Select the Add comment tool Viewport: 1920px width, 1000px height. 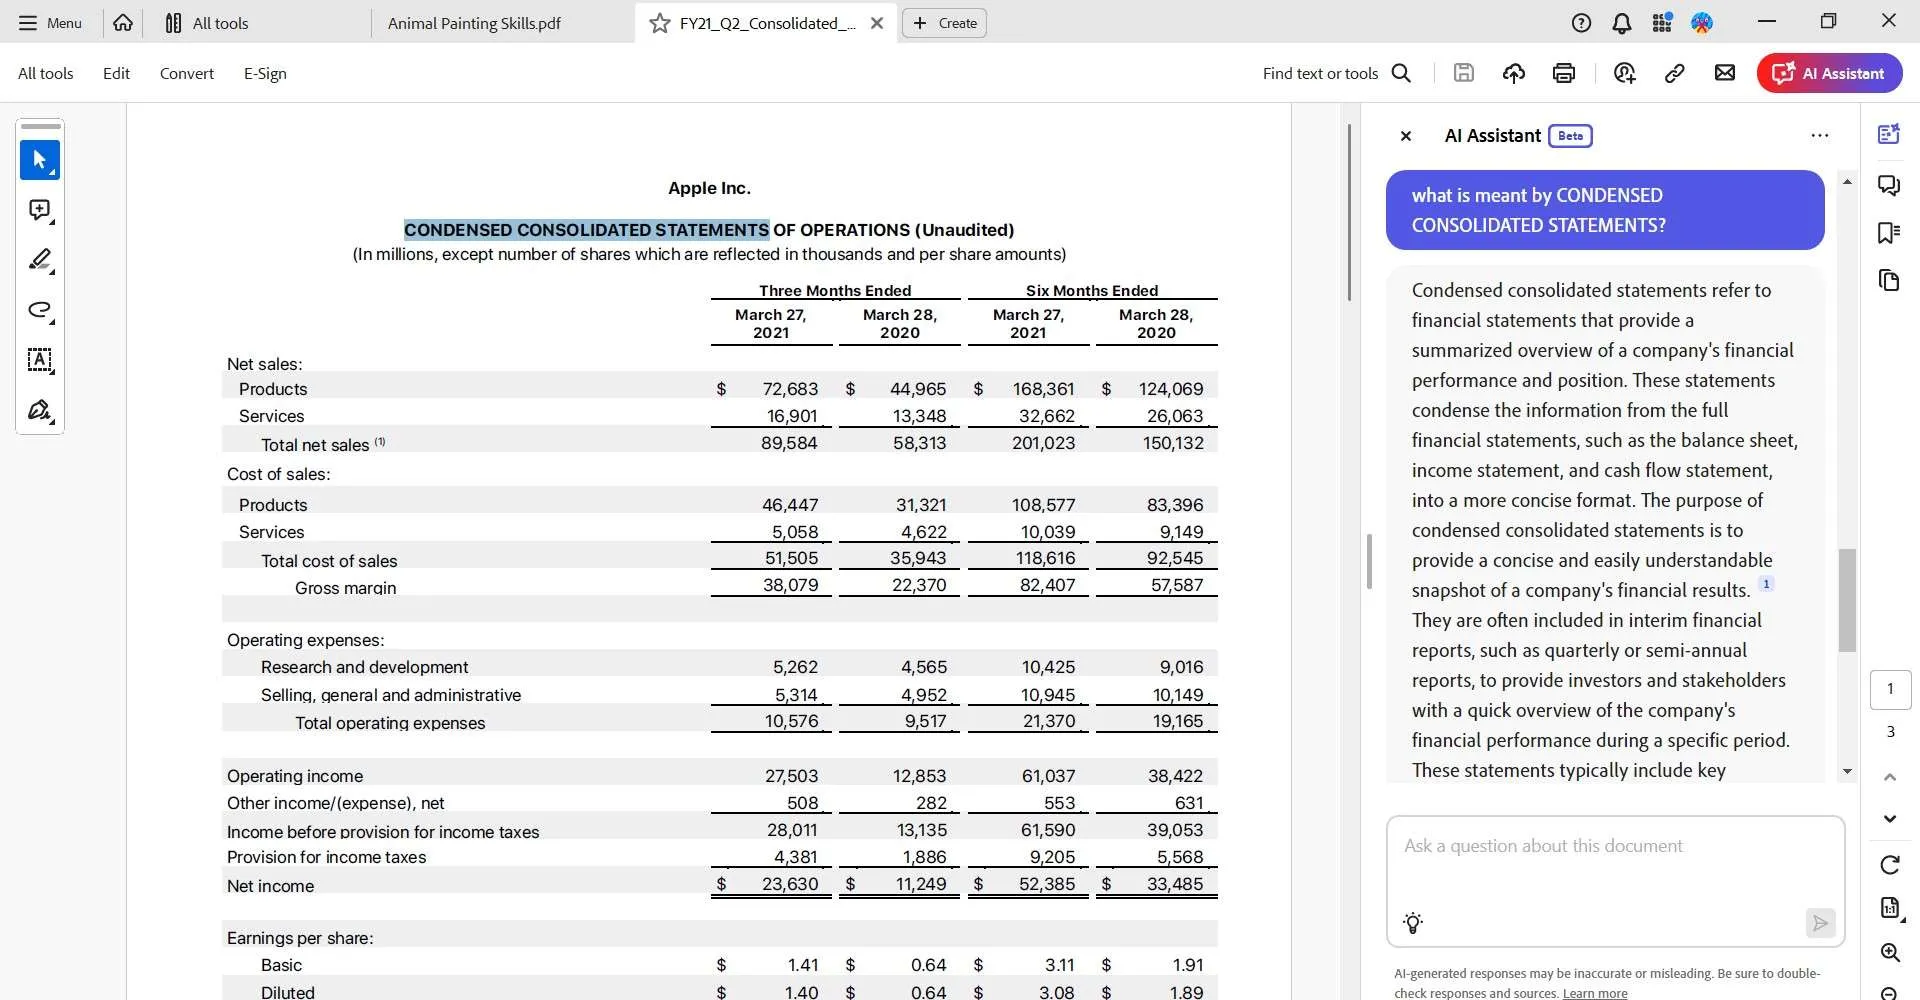[40, 210]
